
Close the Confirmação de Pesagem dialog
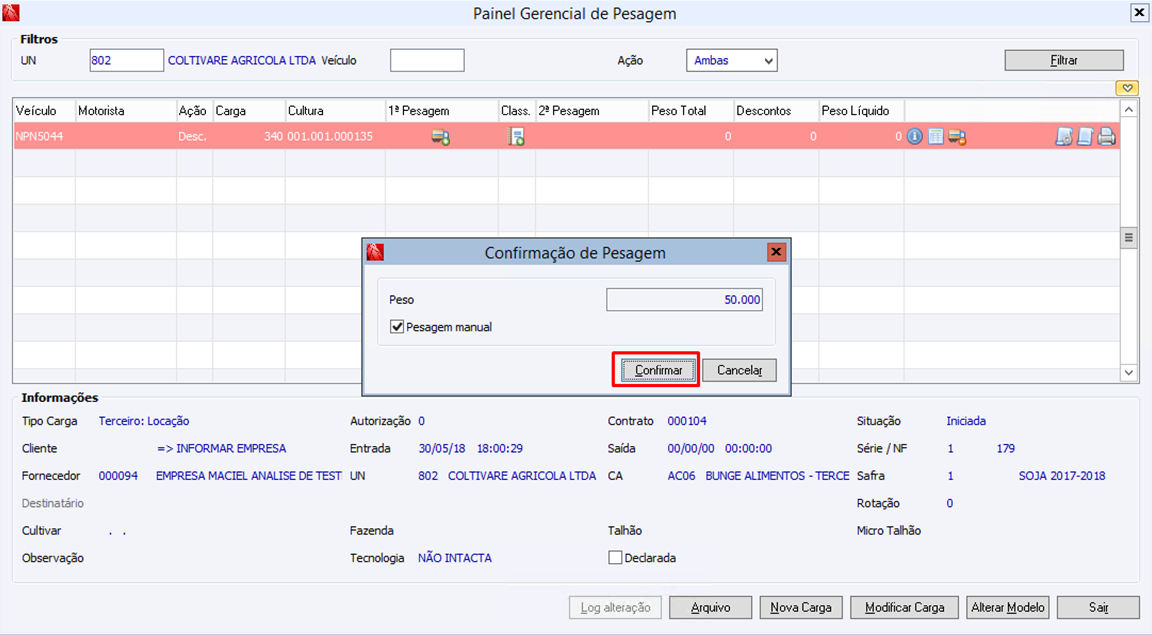click(776, 252)
